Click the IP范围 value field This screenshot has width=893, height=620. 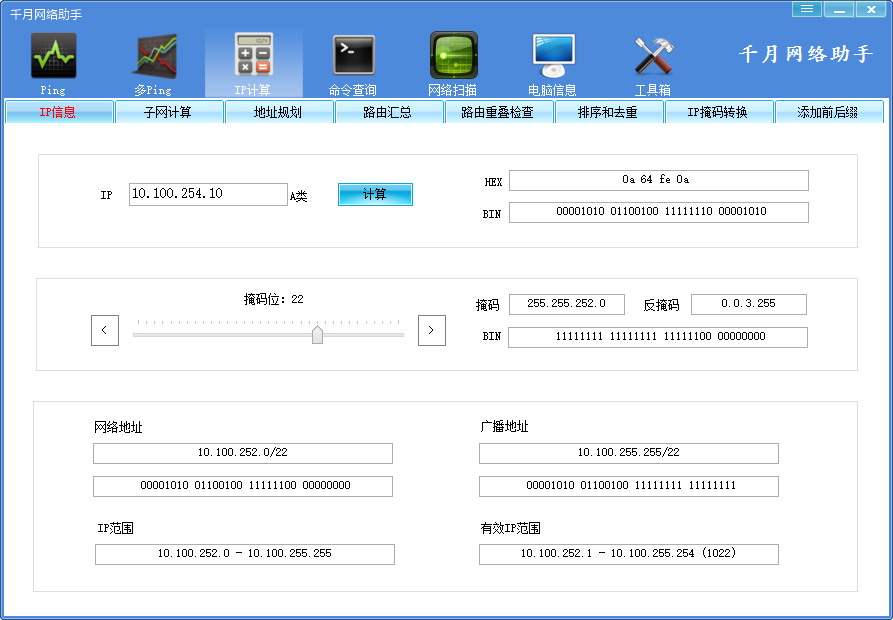[x=245, y=554]
